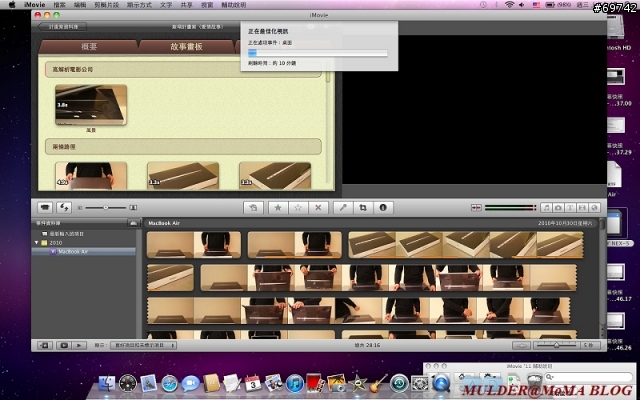Launch iTunes from the Dock
The width and height of the screenshot is (640, 400).
point(294,384)
